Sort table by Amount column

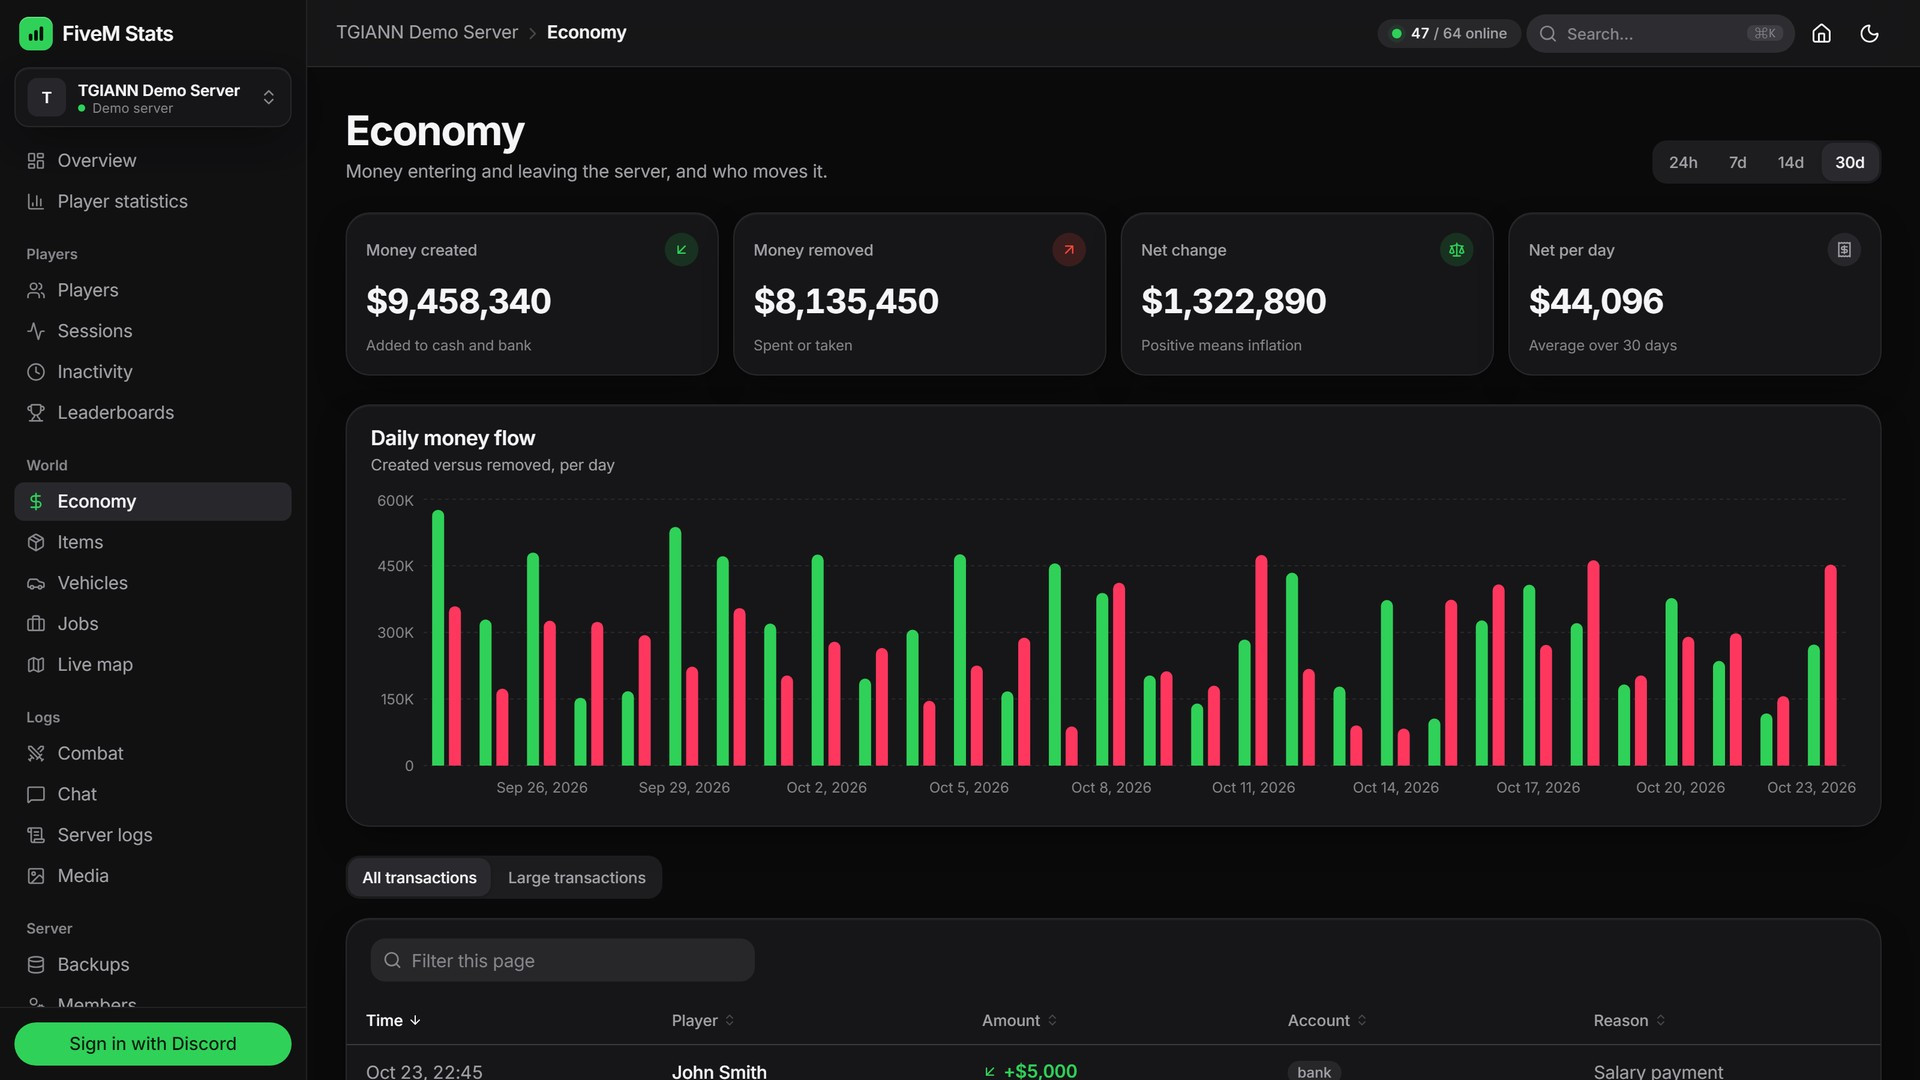pyautogui.click(x=1019, y=1020)
